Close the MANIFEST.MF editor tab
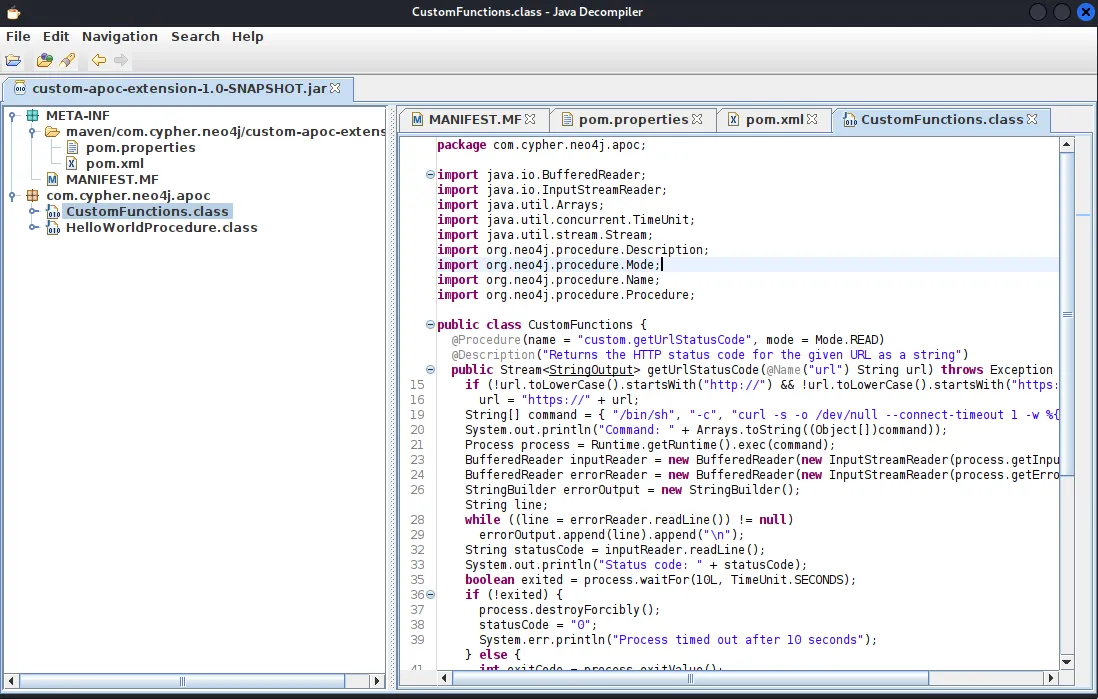1098x699 pixels. 530,120
